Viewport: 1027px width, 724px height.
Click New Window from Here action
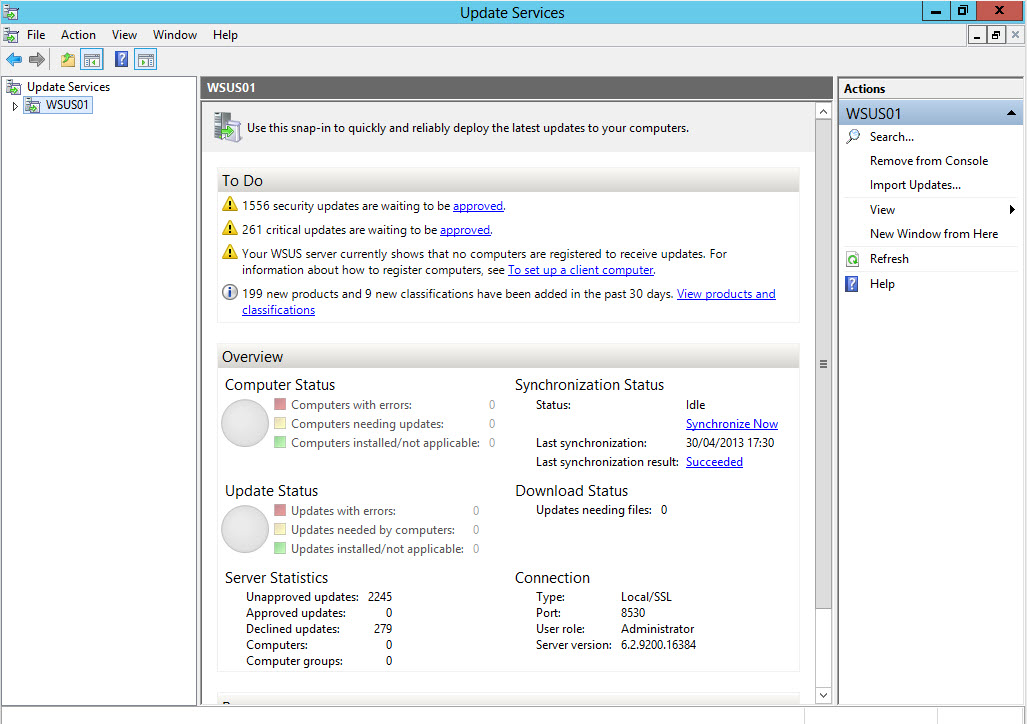click(x=934, y=234)
